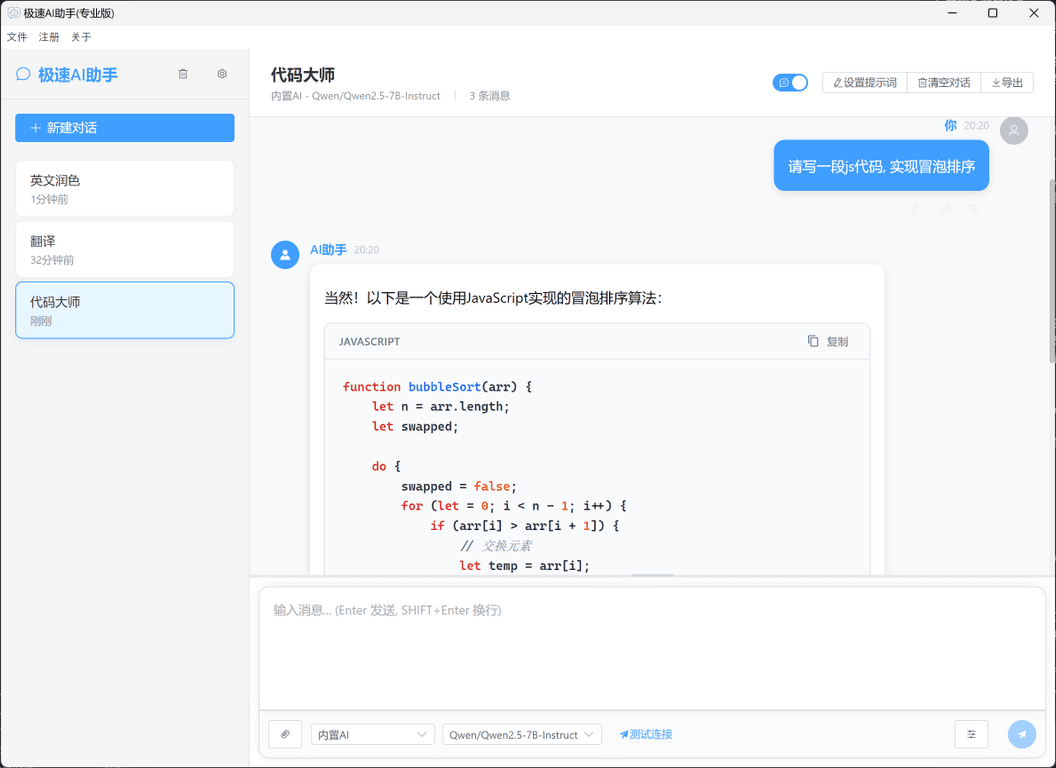Click the user avatar beside your message
Screen dimensions: 1056x768
1013,130
